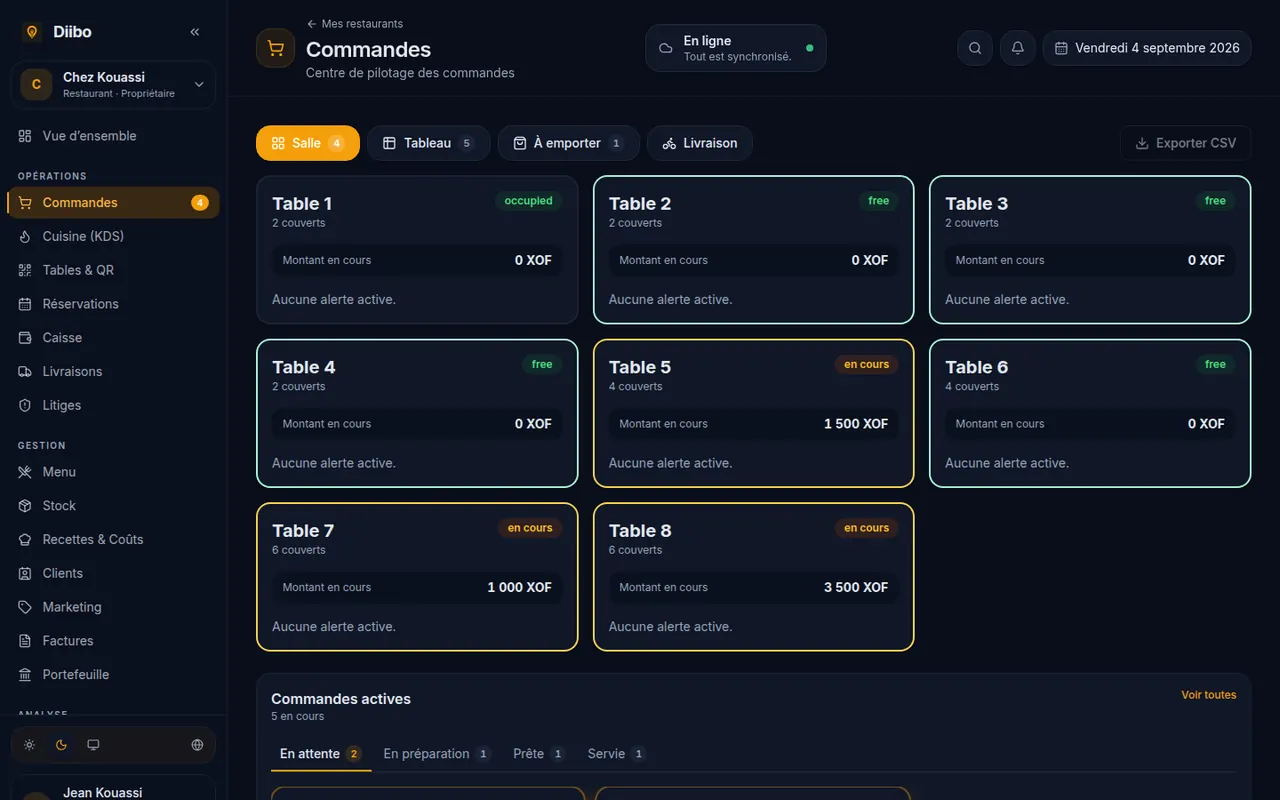1280x800 pixels.
Task: Follow the Voir toutes link
Action: coord(1209,695)
